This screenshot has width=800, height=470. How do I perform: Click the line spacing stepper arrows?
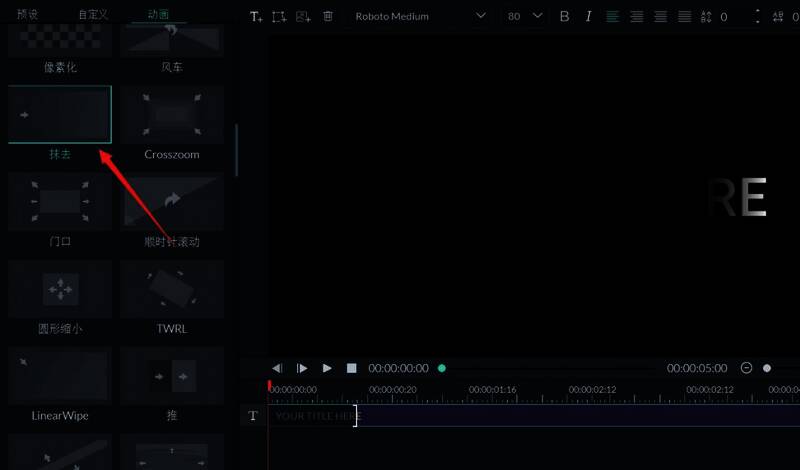(757, 17)
